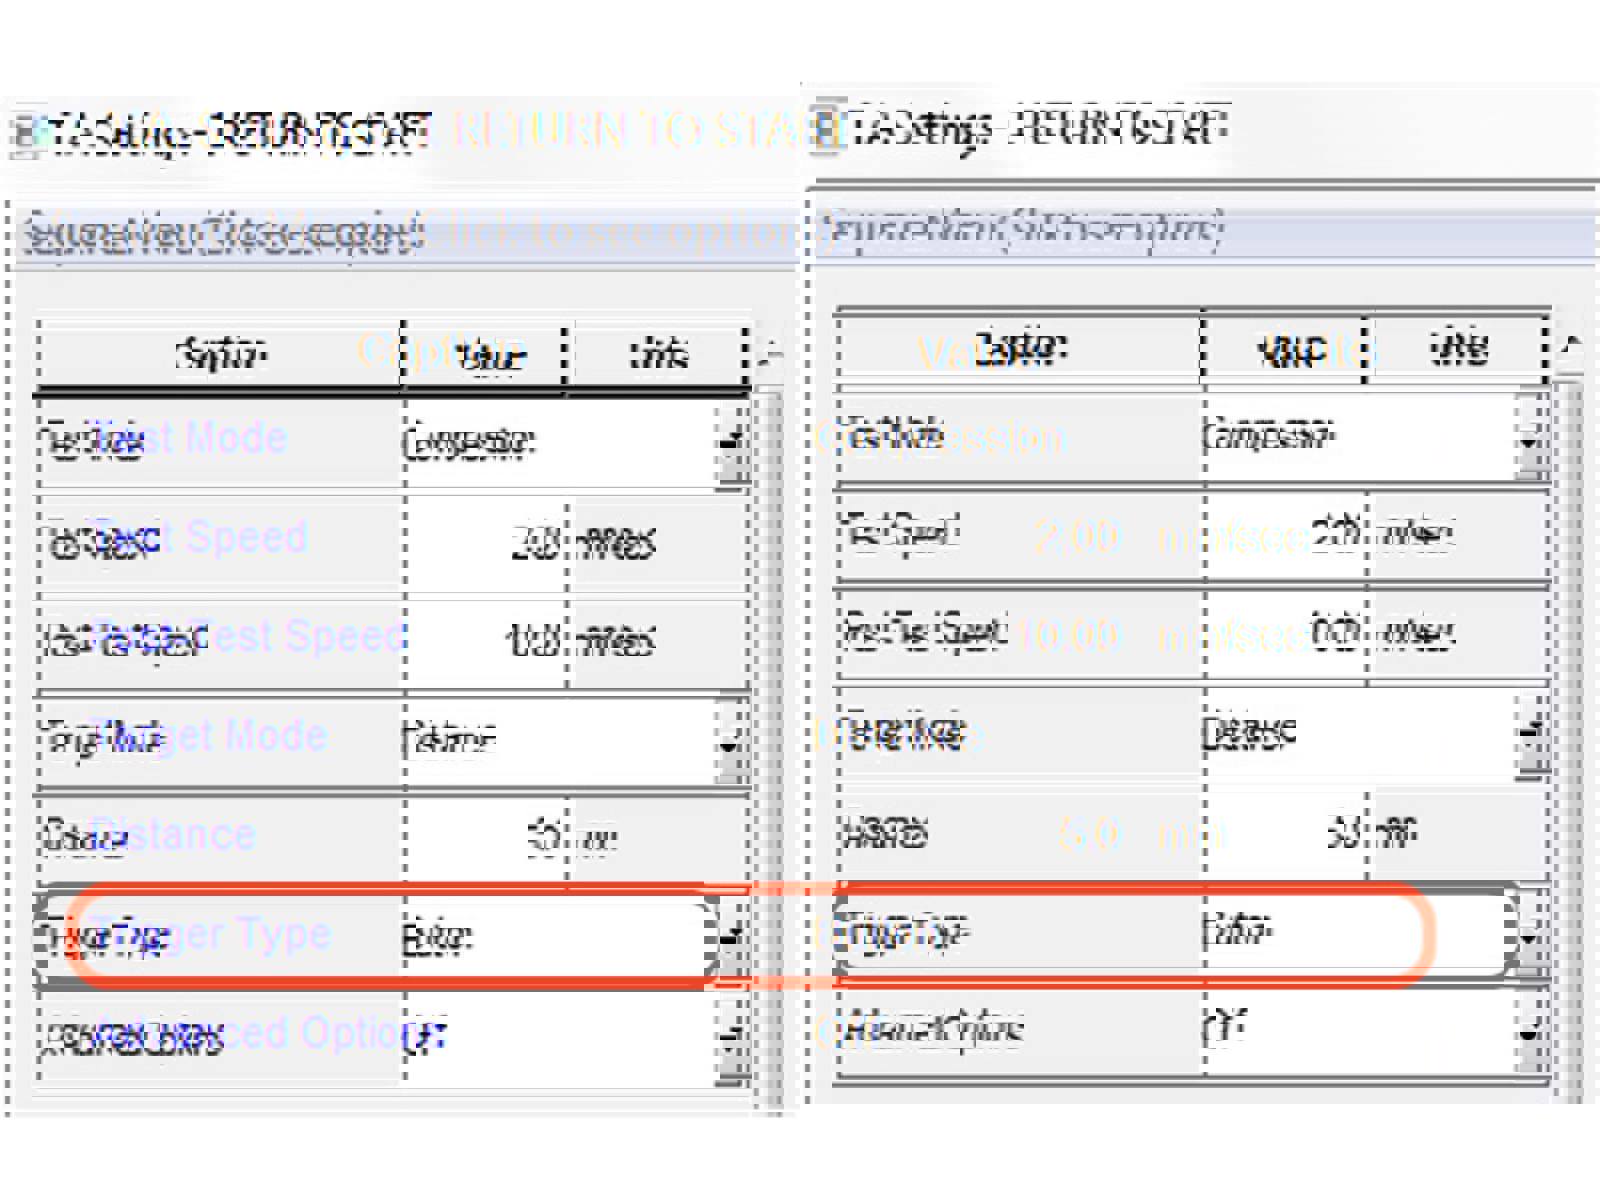Expand Target Mode dropdown in left panel

(x=733, y=741)
